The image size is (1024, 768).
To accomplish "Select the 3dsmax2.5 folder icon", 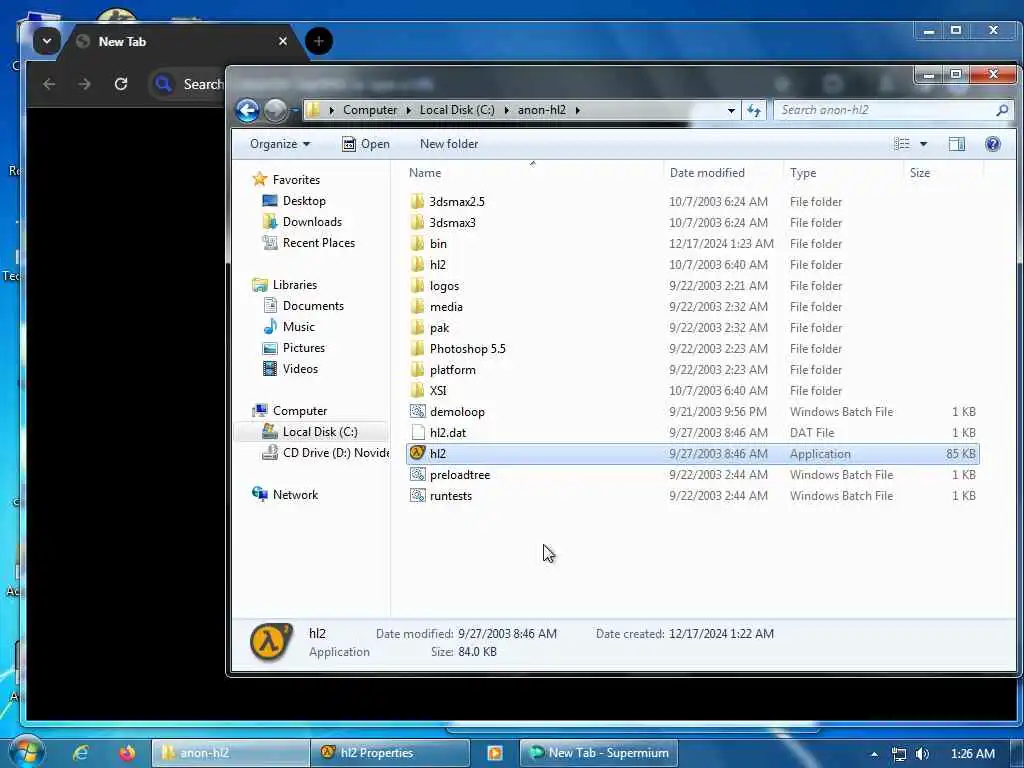I will [x=417, y=201].
